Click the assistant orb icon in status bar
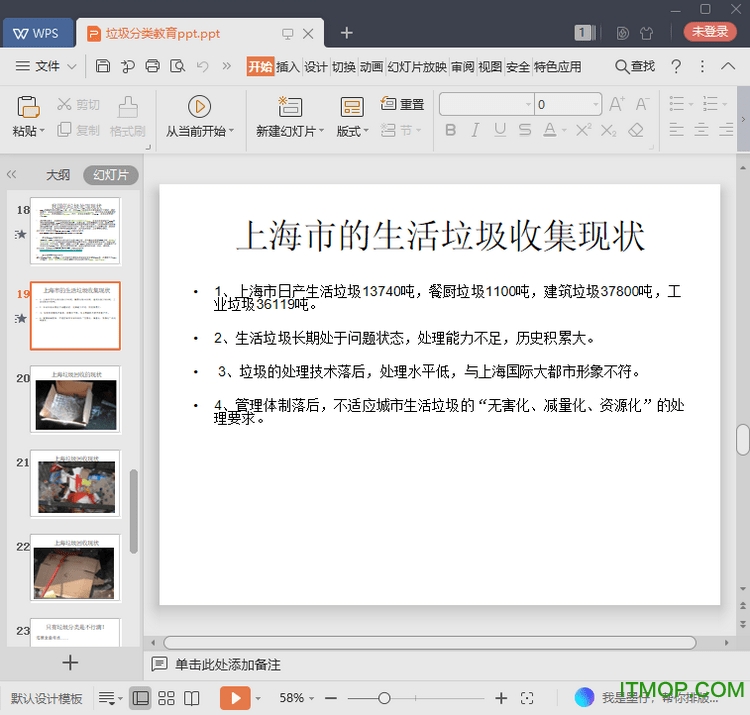This screenshot has height=715, width=750. pos(584,697)
